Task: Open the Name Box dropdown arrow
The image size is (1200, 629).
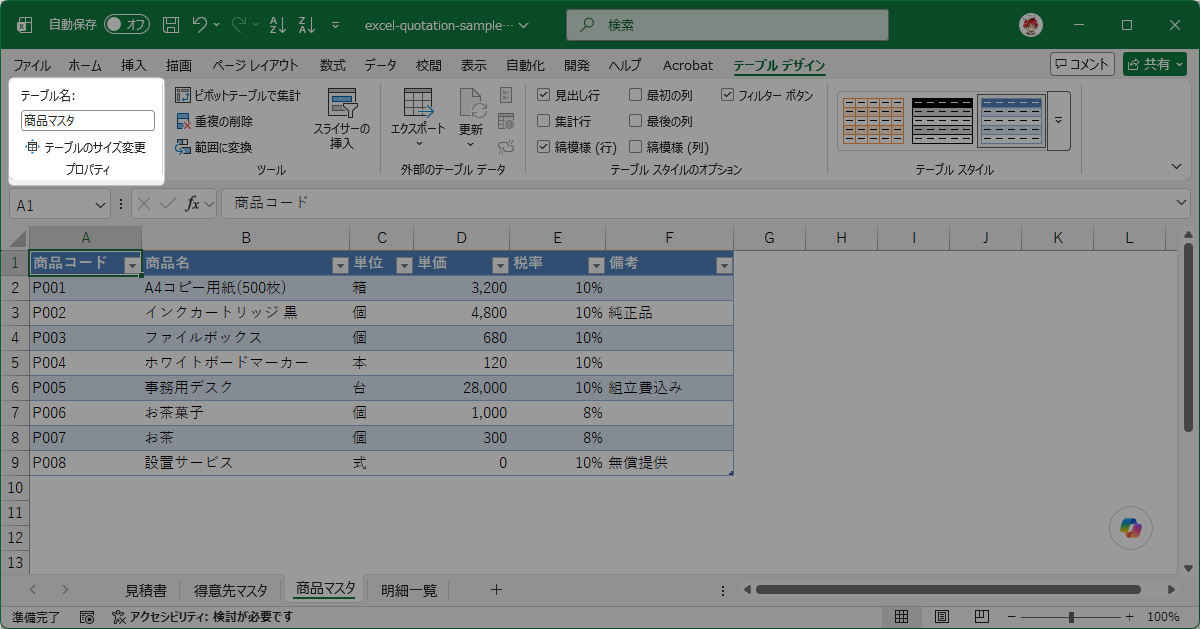Action: point(100,204)
